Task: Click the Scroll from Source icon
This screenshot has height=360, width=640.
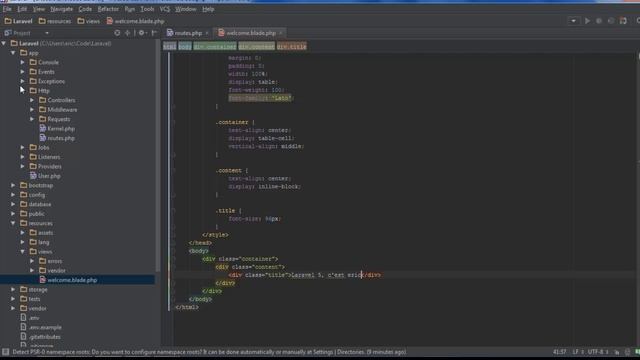Action: tap(117, 33)
